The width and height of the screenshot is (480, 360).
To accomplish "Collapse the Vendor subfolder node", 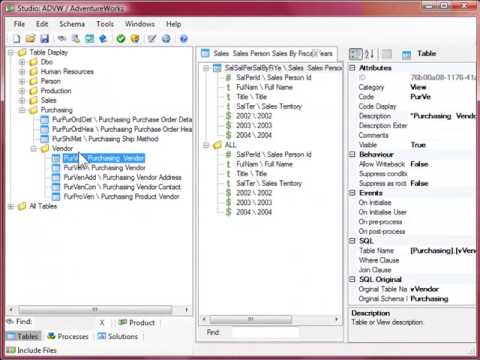I will pyautogui.click(x=34, y=149).
